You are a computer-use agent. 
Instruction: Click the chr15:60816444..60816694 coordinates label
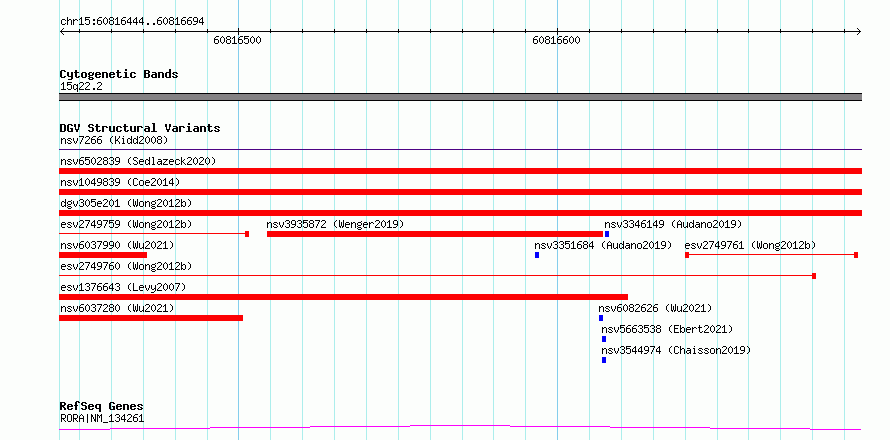tap(132, 22)
